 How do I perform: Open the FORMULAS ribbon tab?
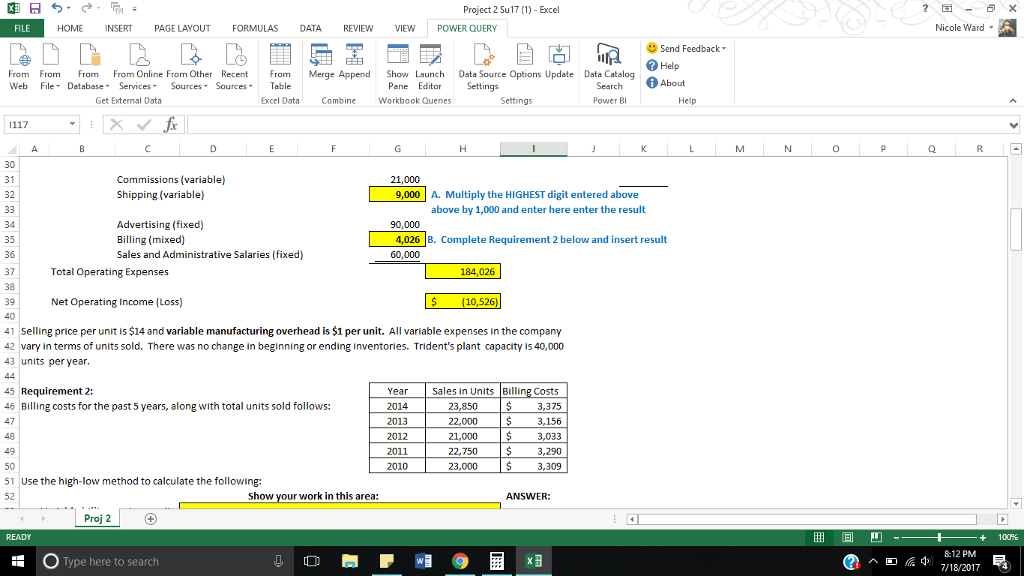[257, 28]
